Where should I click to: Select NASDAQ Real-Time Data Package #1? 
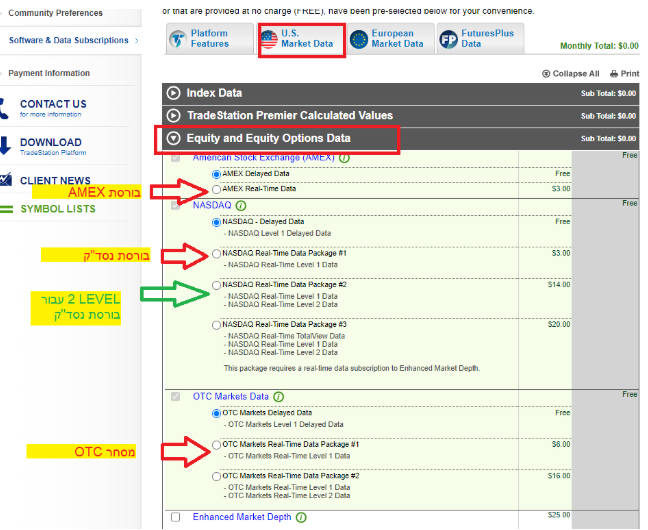pyautogui.click(x=216, y=254)
